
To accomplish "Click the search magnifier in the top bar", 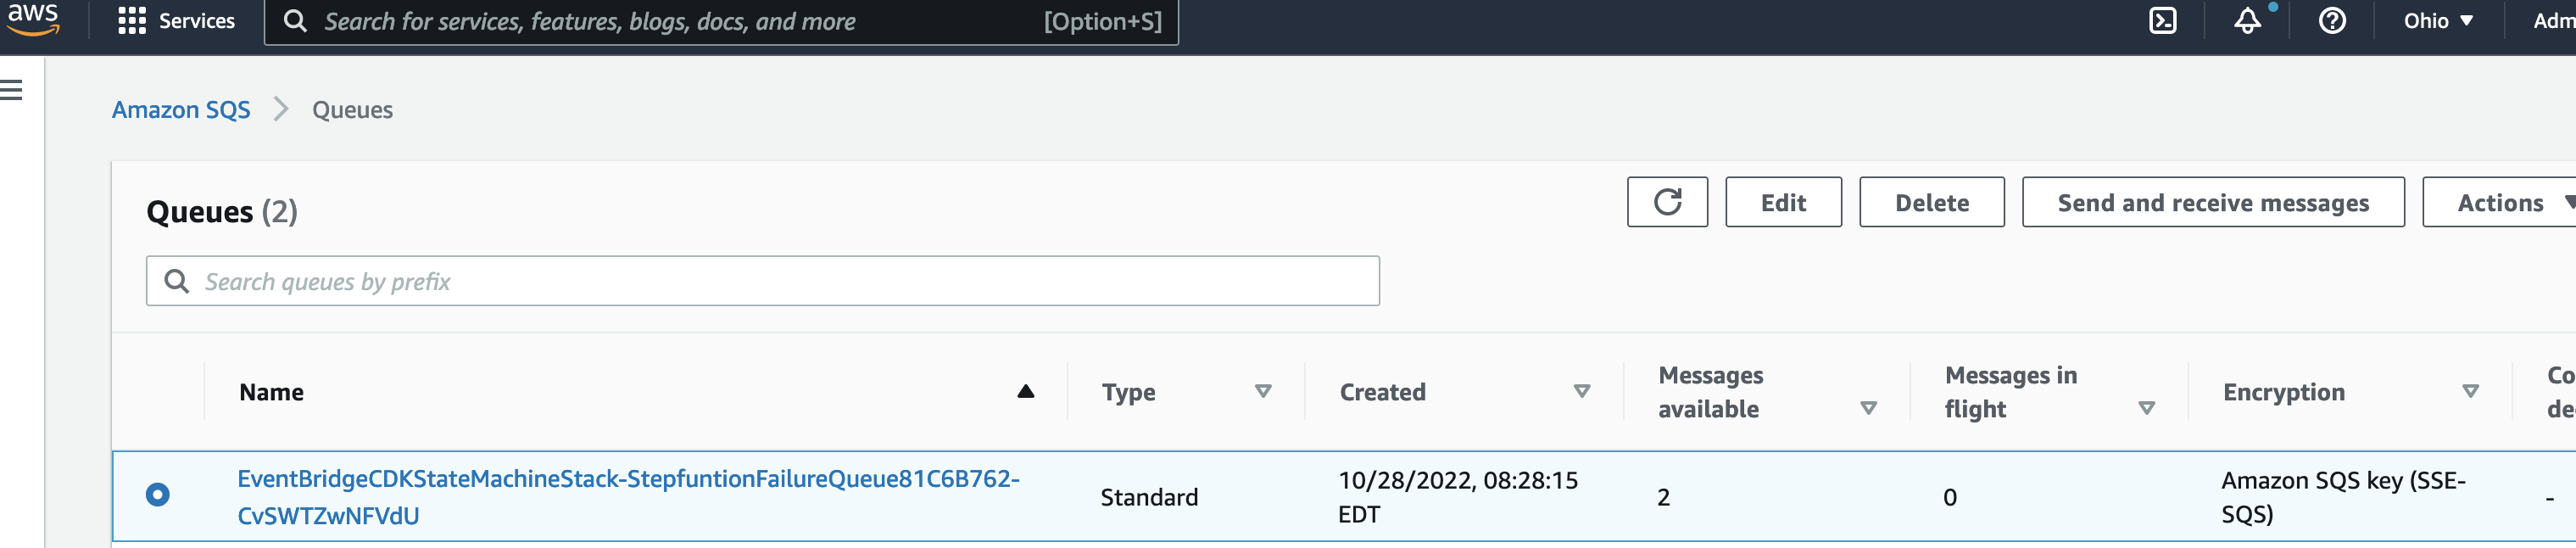I will tap(295, 21).
